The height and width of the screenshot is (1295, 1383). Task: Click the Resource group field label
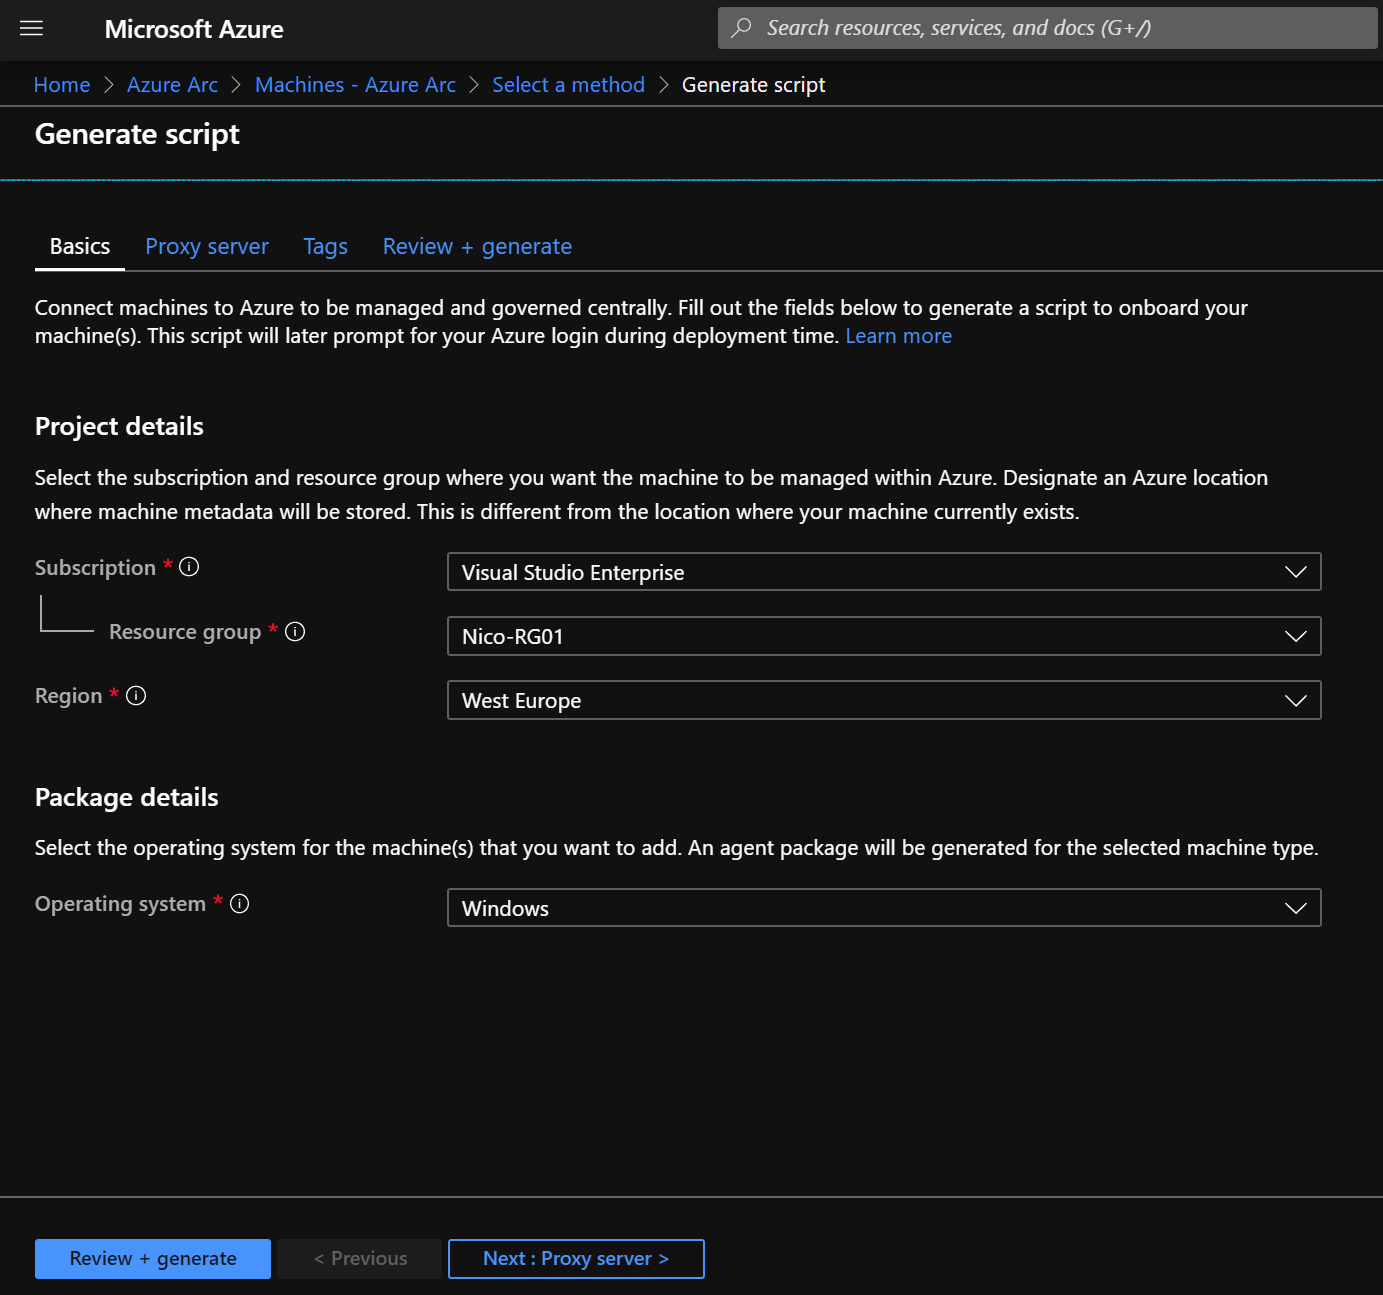pos(185,631)
